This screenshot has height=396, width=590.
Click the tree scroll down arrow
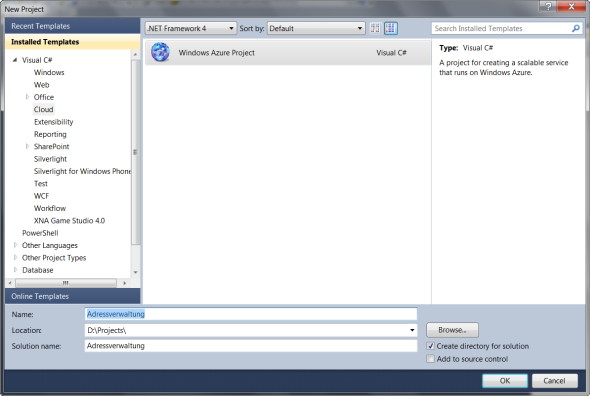[x=135, y=272]
